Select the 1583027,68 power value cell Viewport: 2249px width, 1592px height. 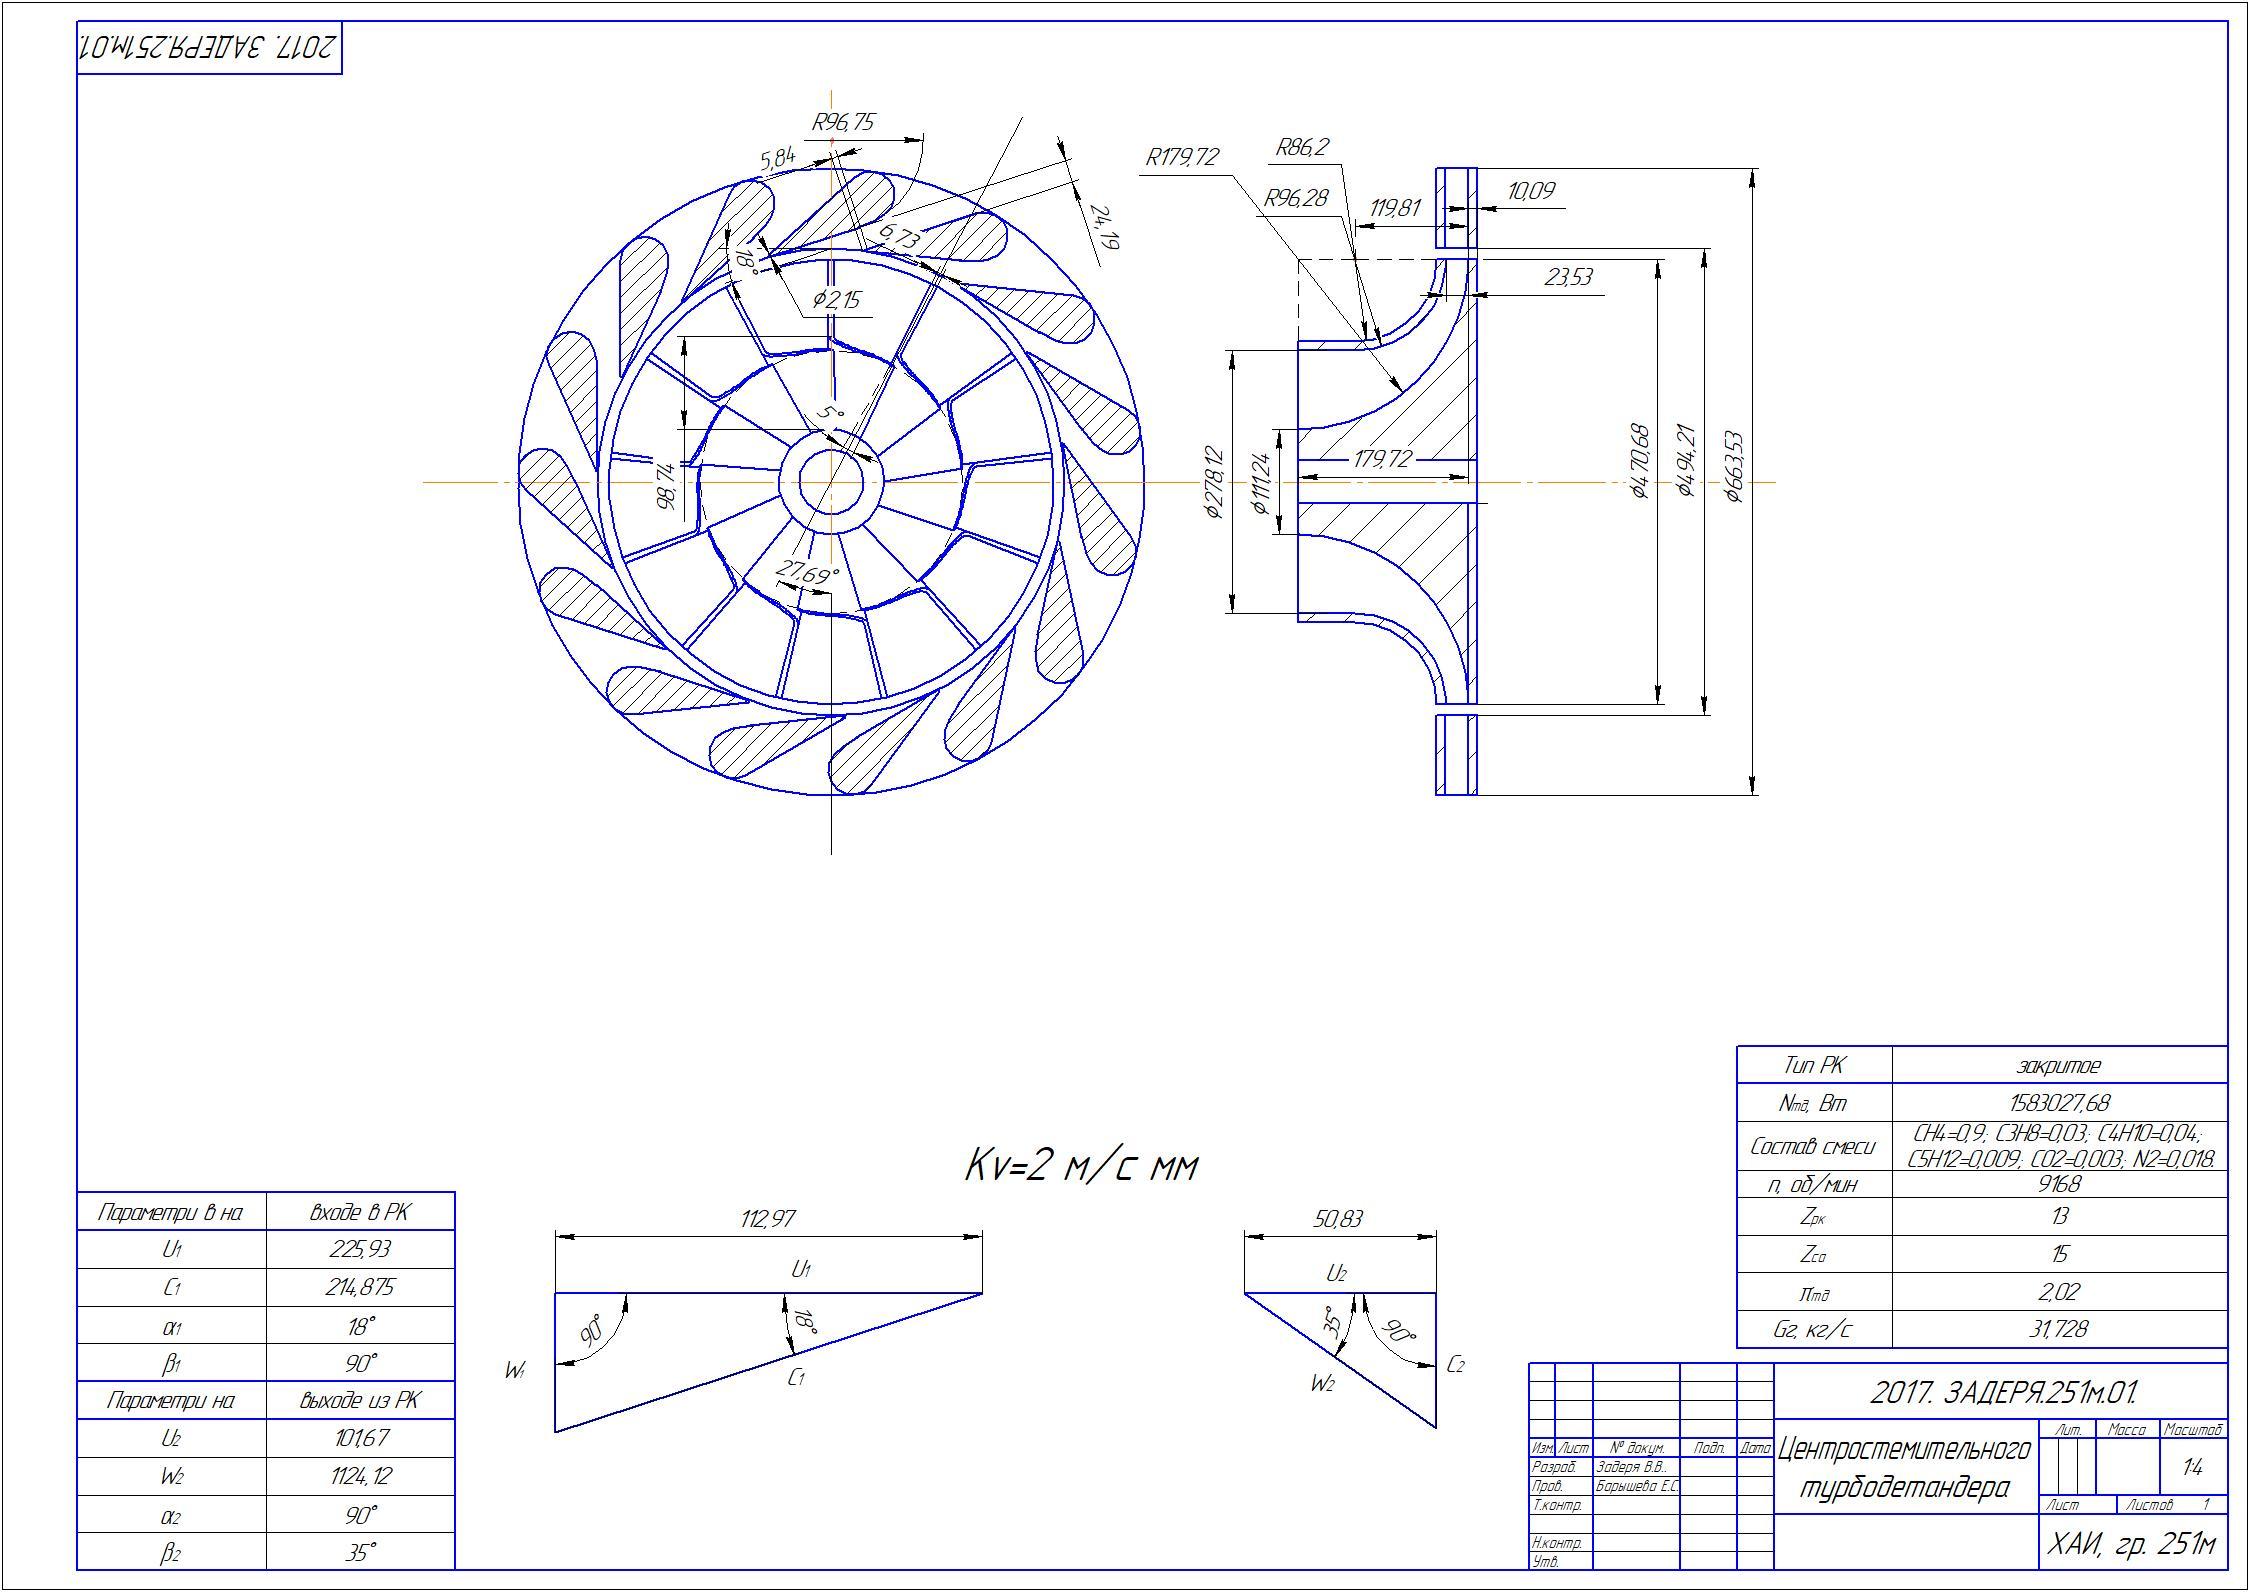point(2058,1103)
